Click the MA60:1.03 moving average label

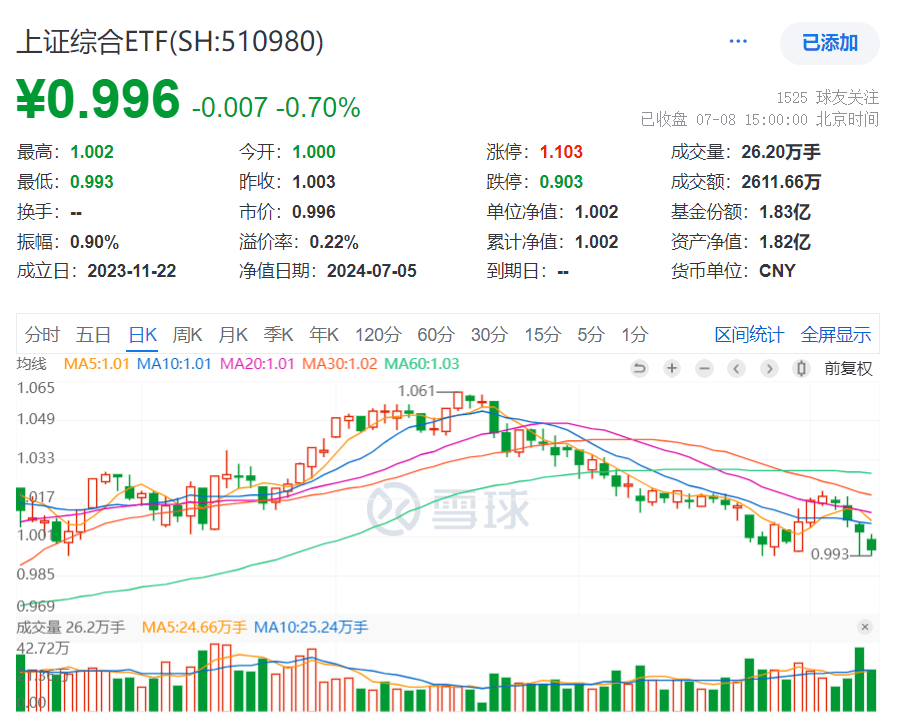(422, 364)
